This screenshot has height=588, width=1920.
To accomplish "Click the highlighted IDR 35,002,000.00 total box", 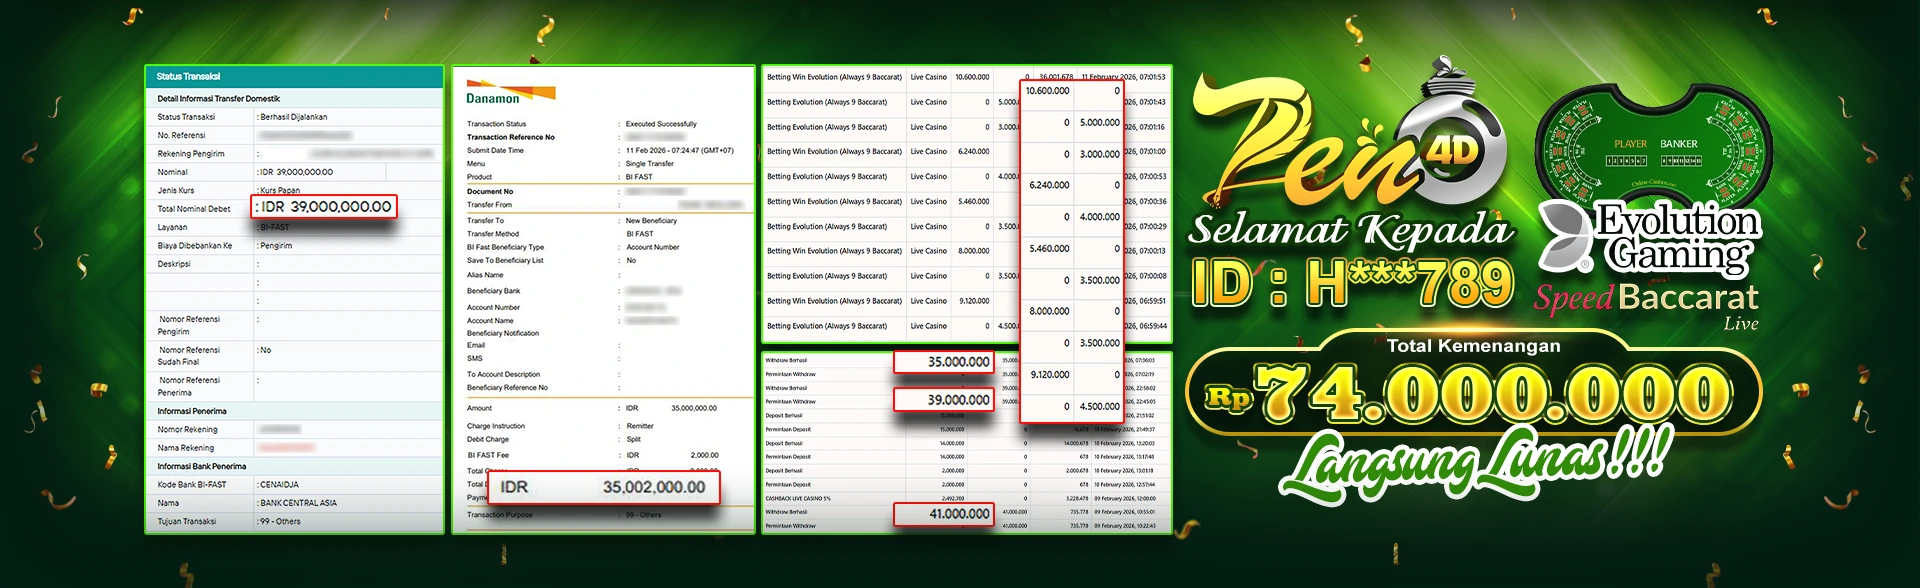I will click(603, 487).
